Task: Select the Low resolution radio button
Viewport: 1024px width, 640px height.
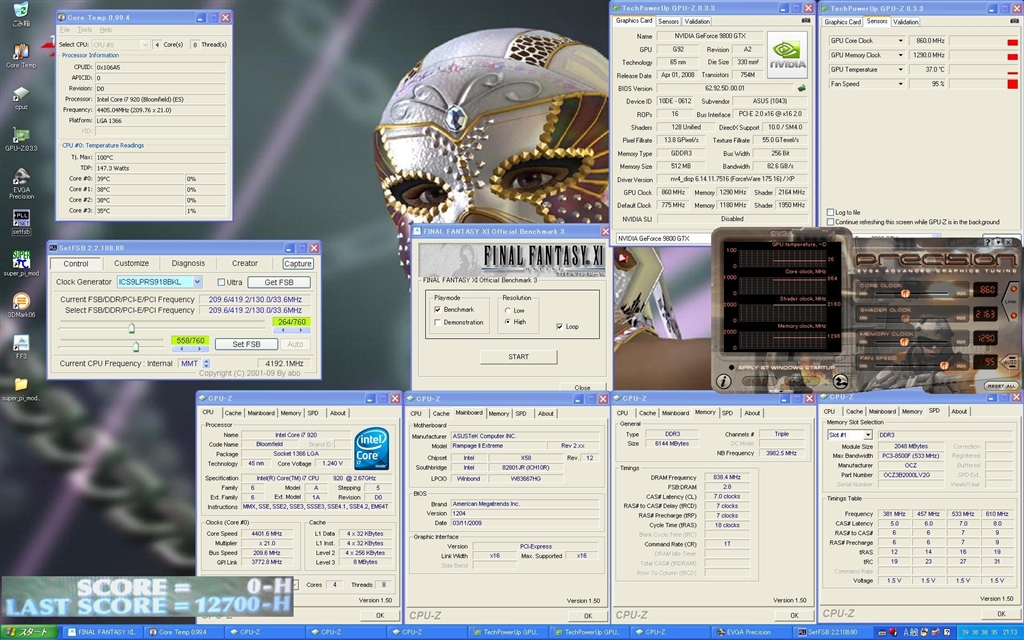Action: [507, 310]
